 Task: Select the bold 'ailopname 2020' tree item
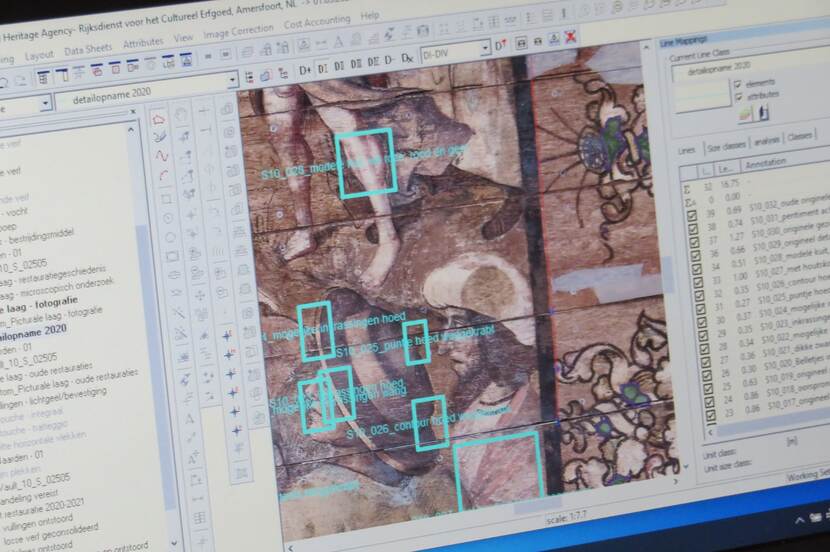click(34, 333)
